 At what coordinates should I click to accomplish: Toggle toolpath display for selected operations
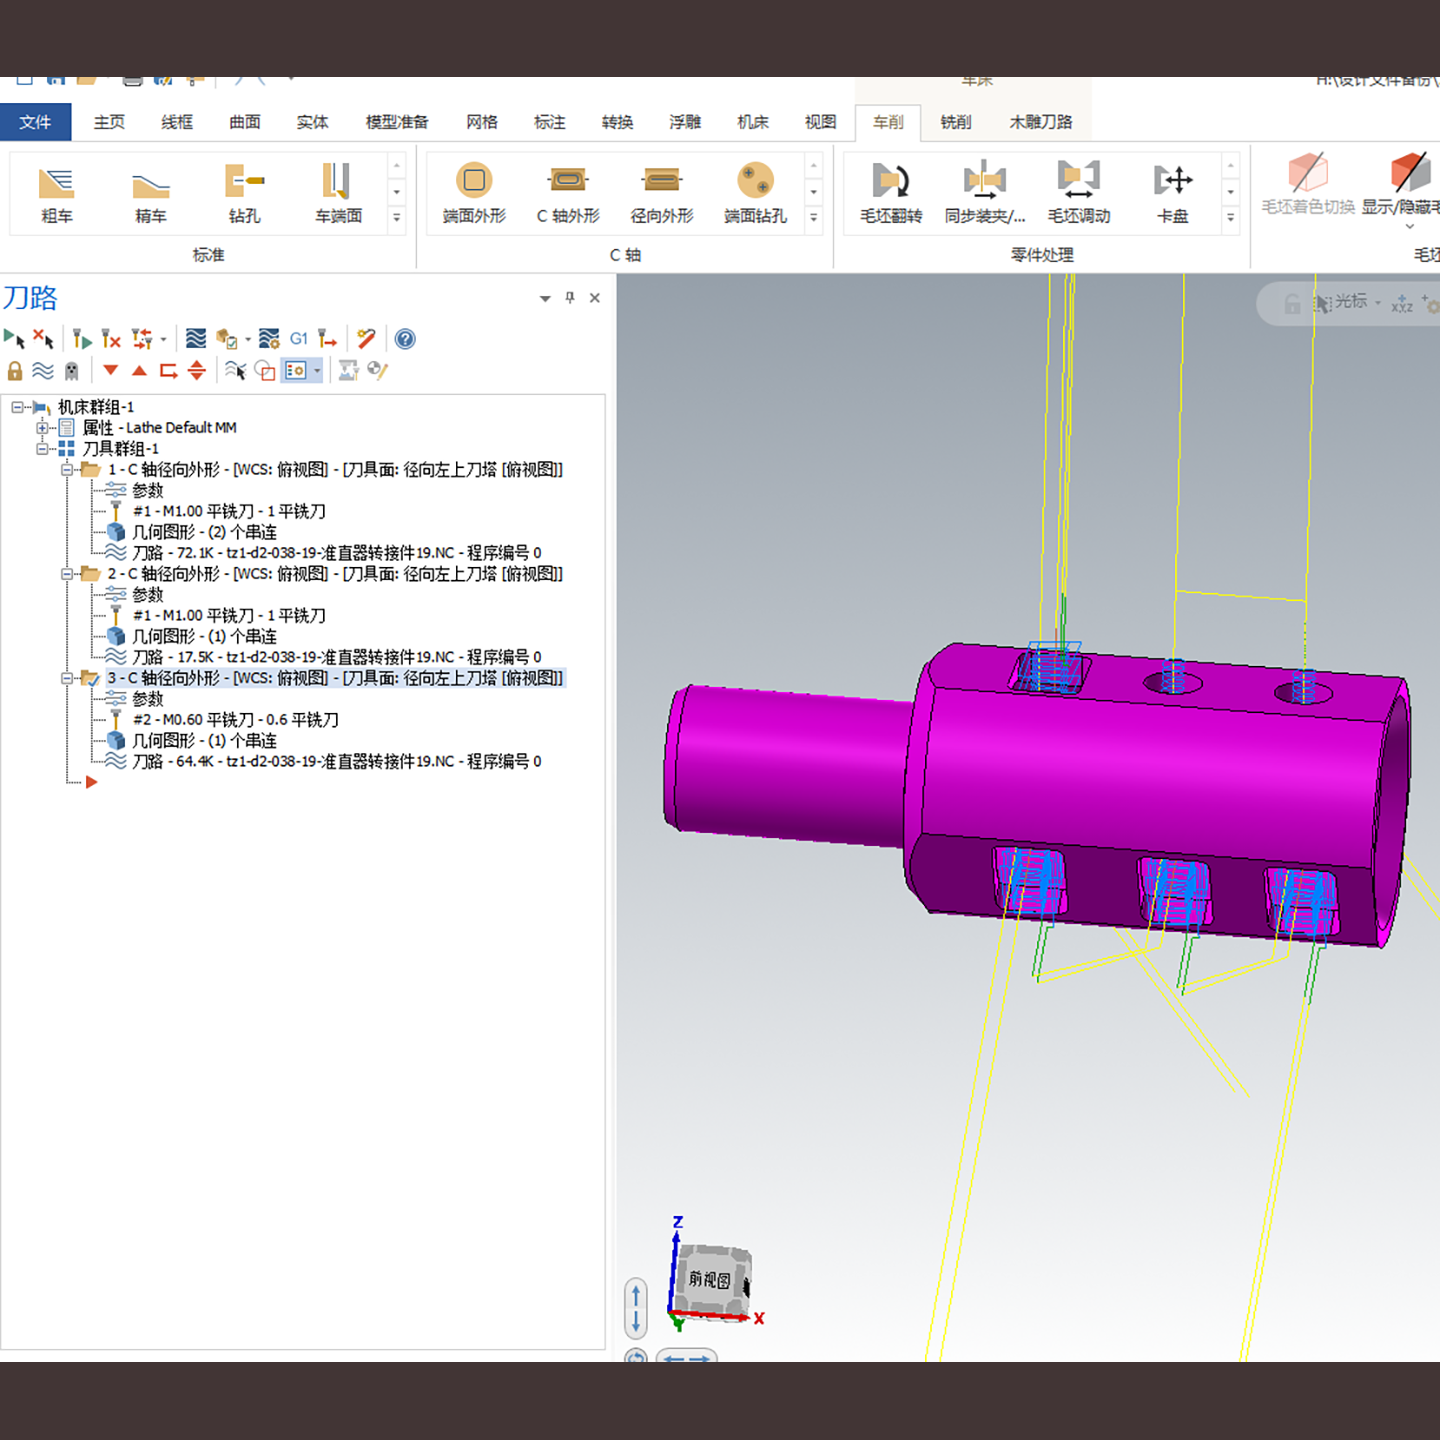[x=43, y=371]
